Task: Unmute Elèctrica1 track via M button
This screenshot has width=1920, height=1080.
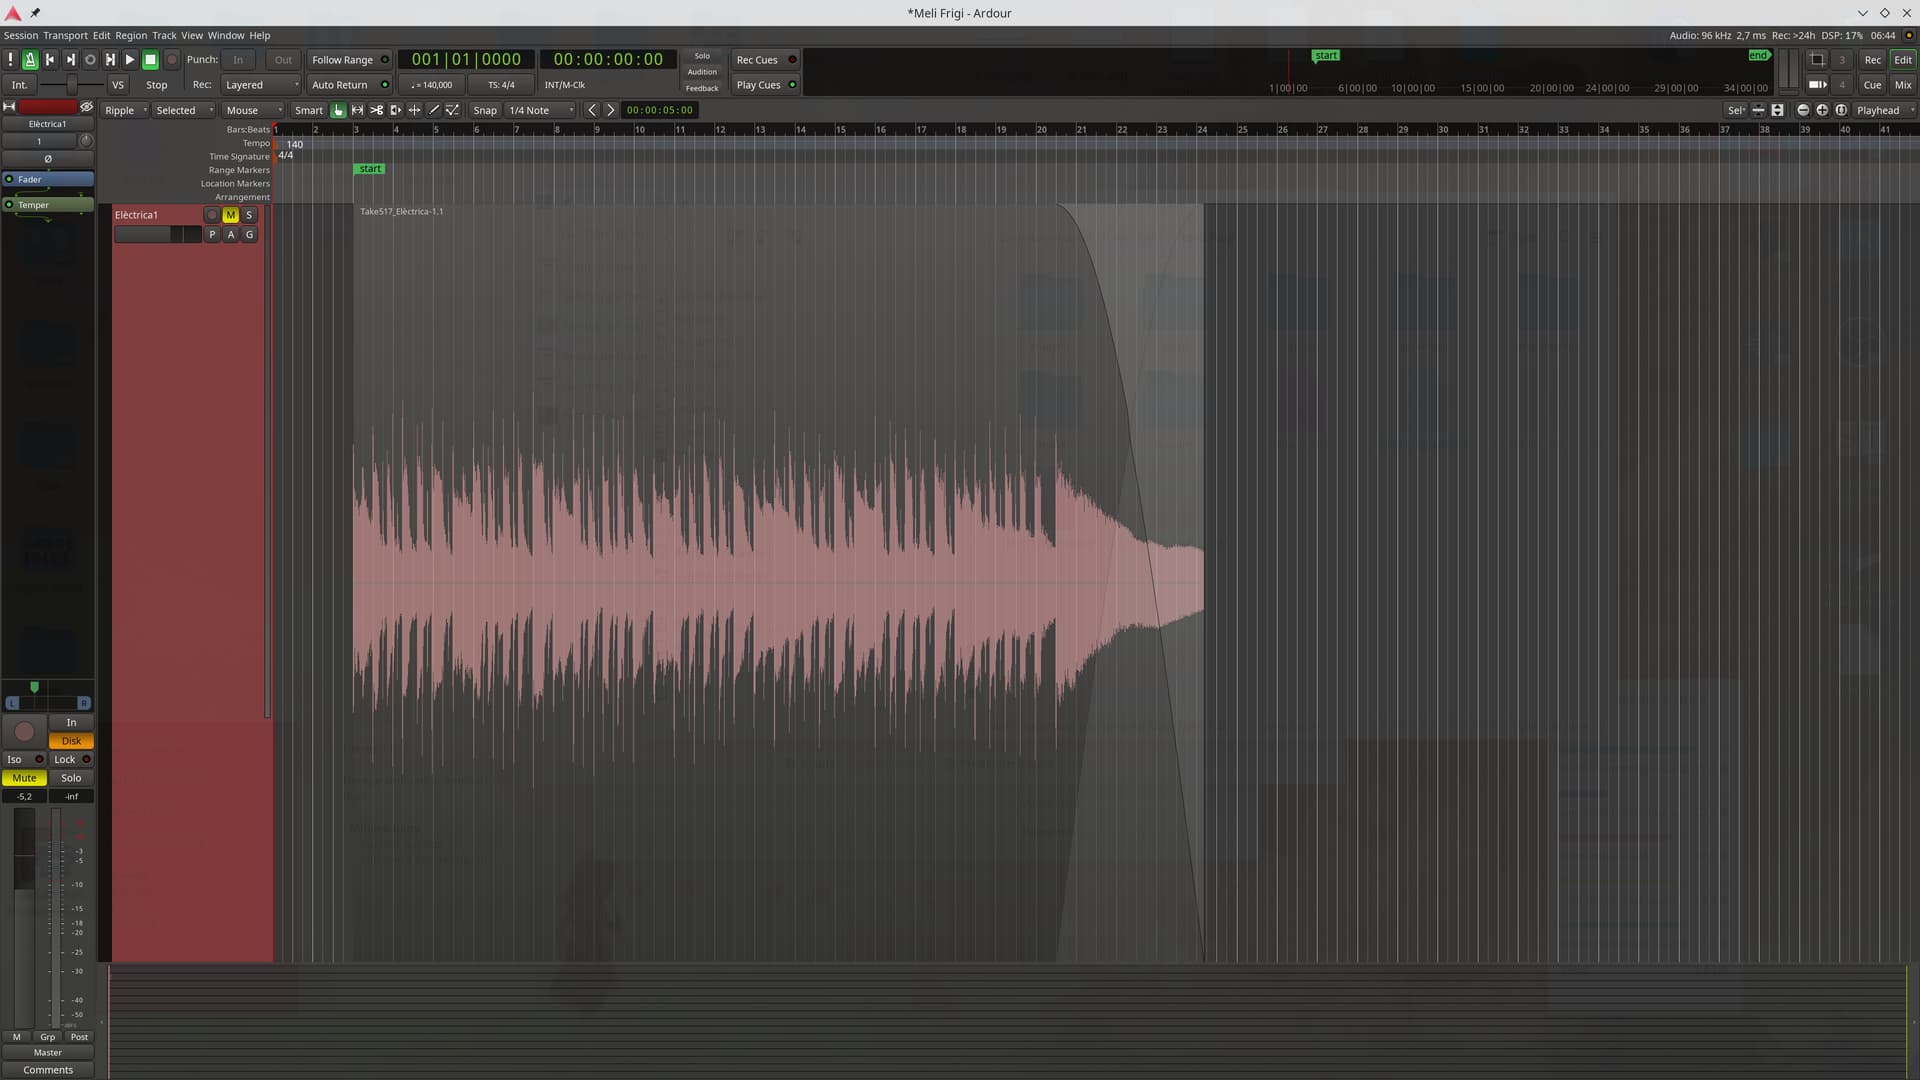Action: [x=230, y=215]
